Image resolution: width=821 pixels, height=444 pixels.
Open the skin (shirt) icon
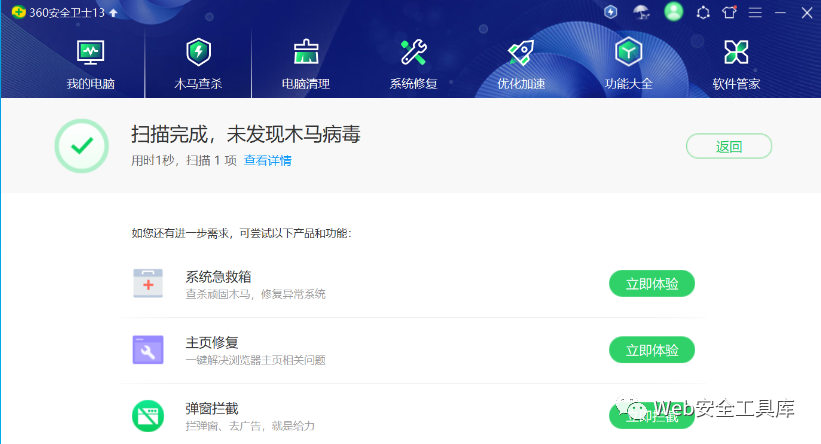729,12
